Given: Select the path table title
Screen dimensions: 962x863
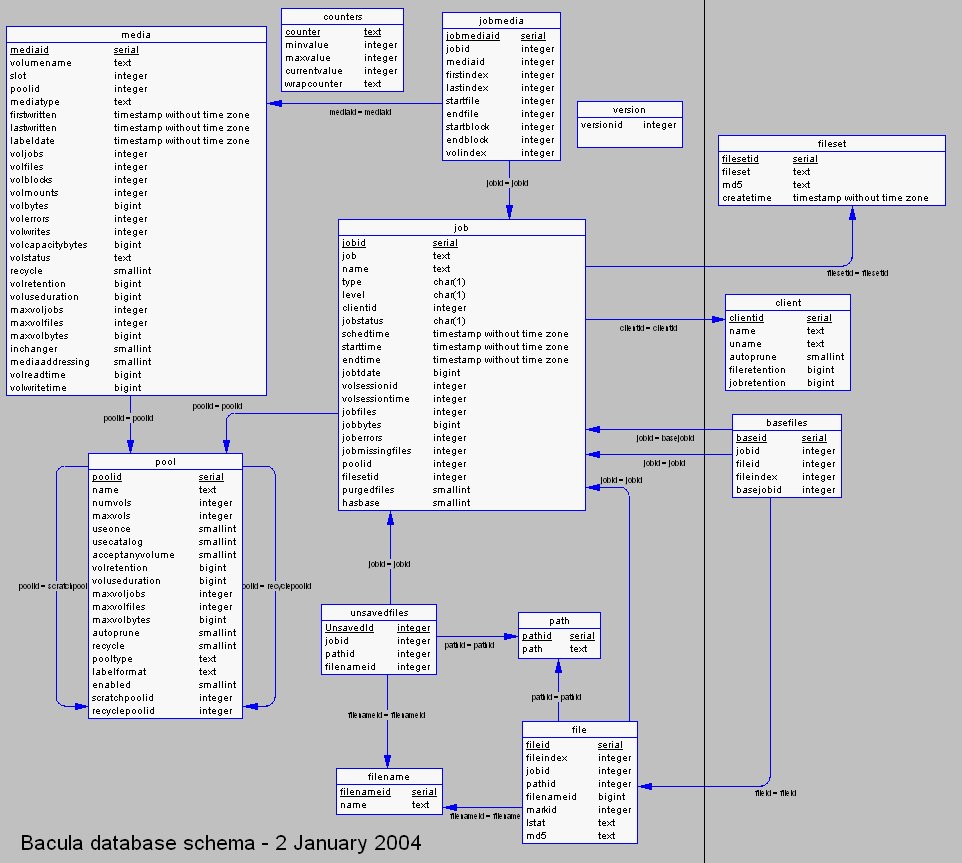Looking at the screenshot, I should [x=559, y=621].
